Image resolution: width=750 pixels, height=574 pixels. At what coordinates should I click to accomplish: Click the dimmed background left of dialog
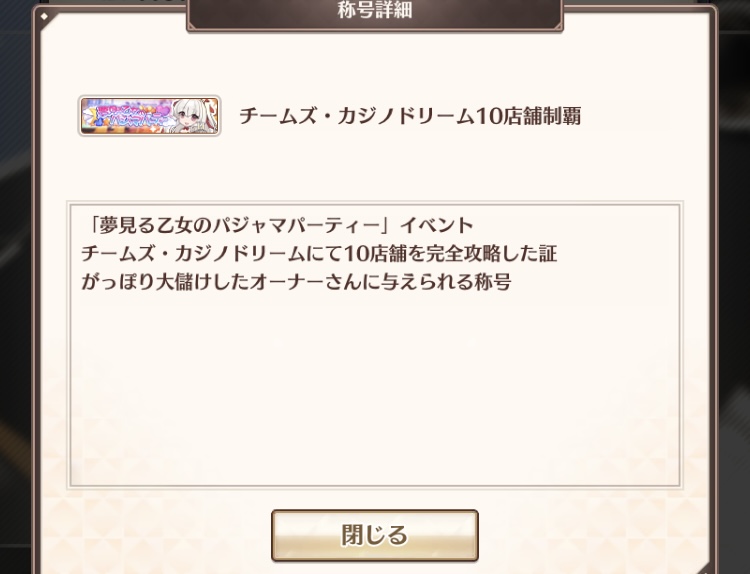coord(15,287)
